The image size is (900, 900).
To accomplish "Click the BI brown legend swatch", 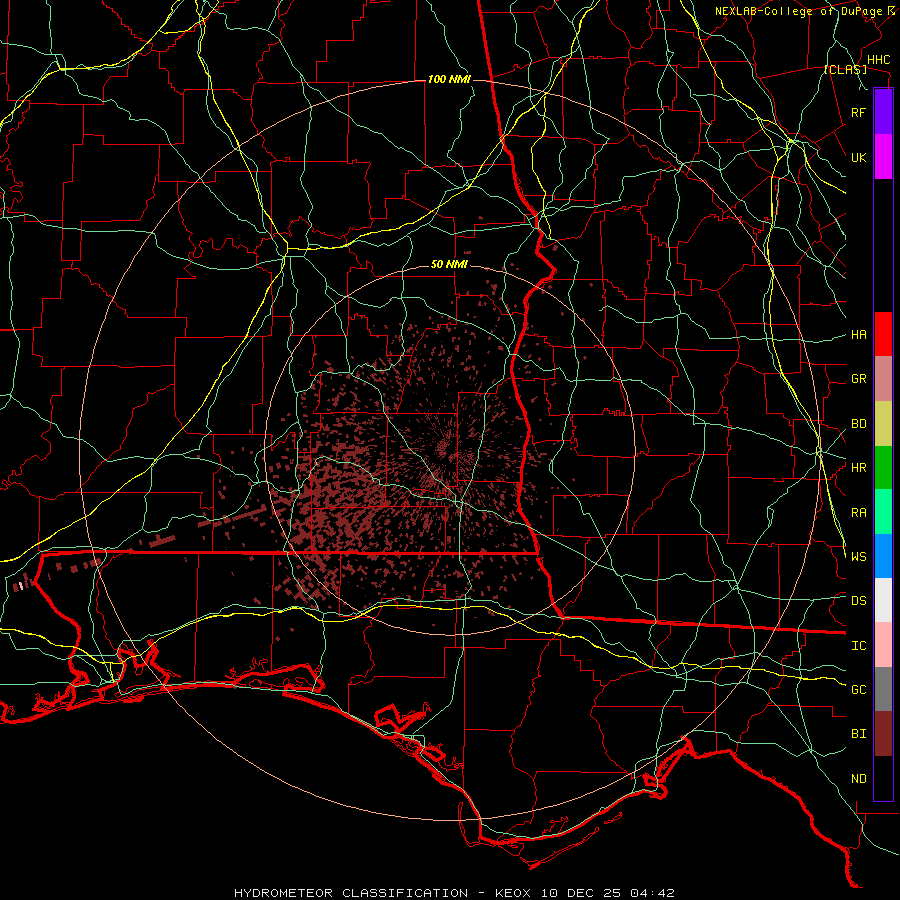I will tap(883, 734).
